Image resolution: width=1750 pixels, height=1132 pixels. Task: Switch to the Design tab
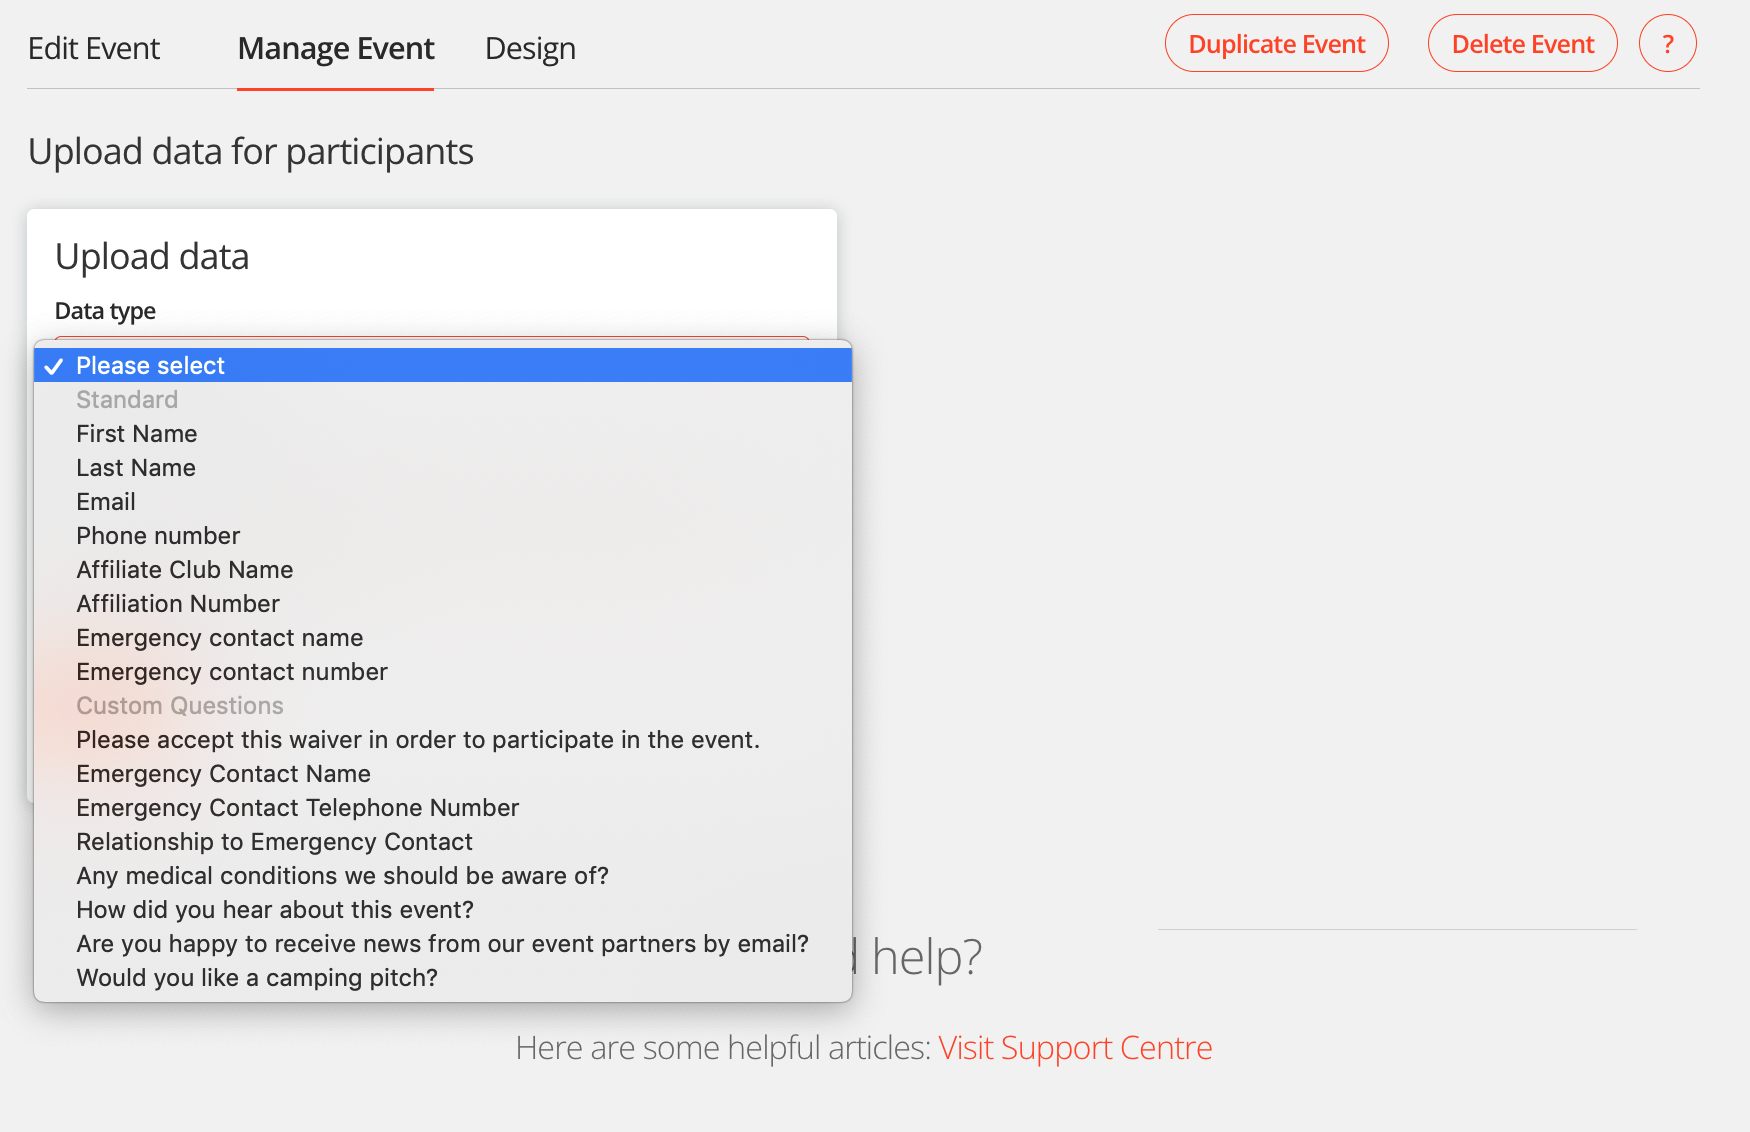point(530,48)
